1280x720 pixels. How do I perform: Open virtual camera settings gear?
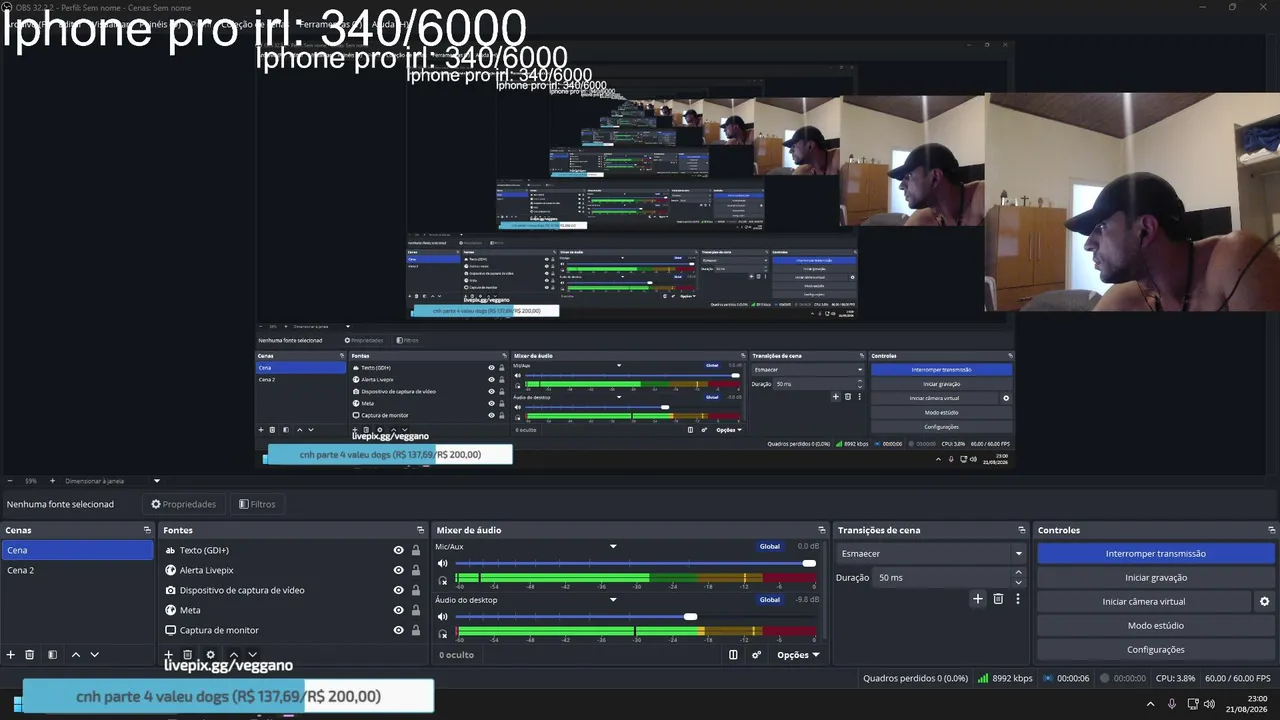click(1264, 602)
